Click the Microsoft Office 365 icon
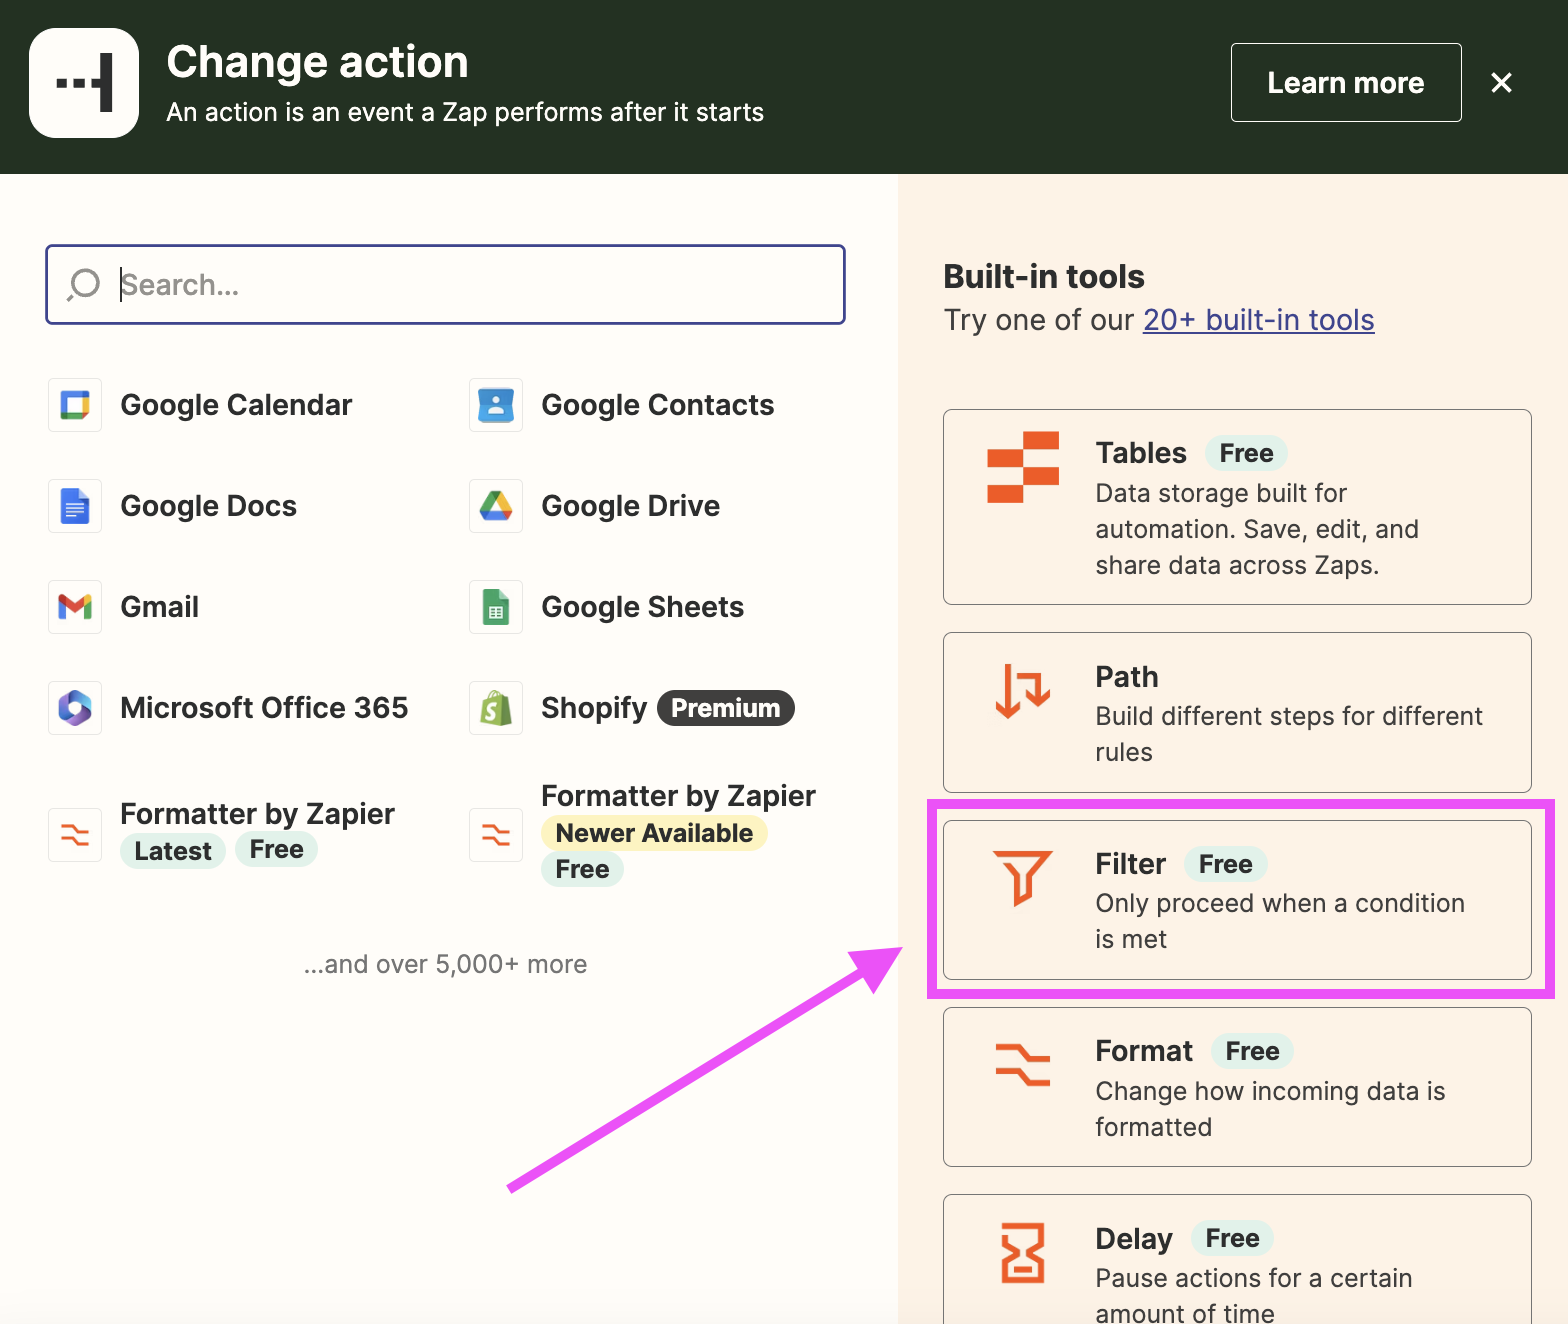Image resolution: width=1568 pixels, height=1324 pixels. 75,708
